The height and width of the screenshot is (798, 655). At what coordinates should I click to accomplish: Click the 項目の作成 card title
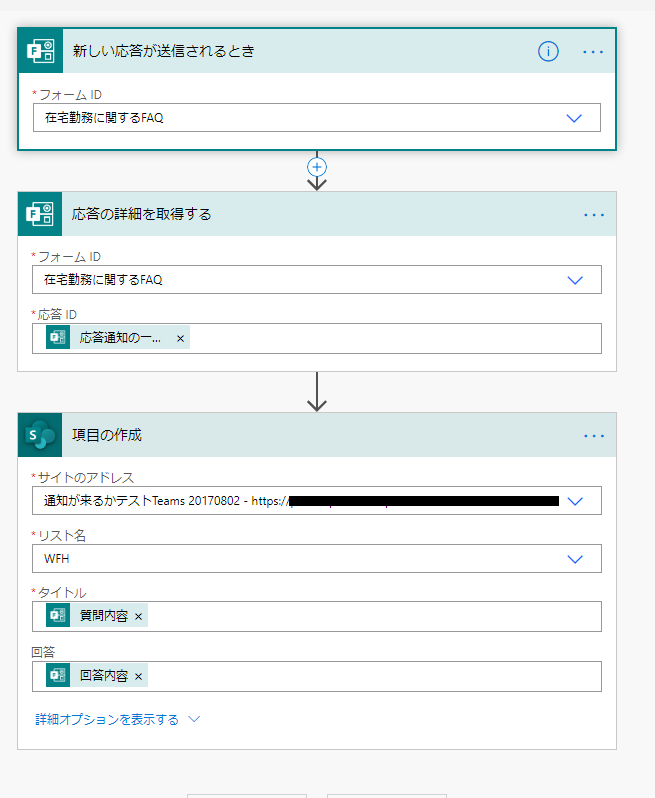coord(107,435)
